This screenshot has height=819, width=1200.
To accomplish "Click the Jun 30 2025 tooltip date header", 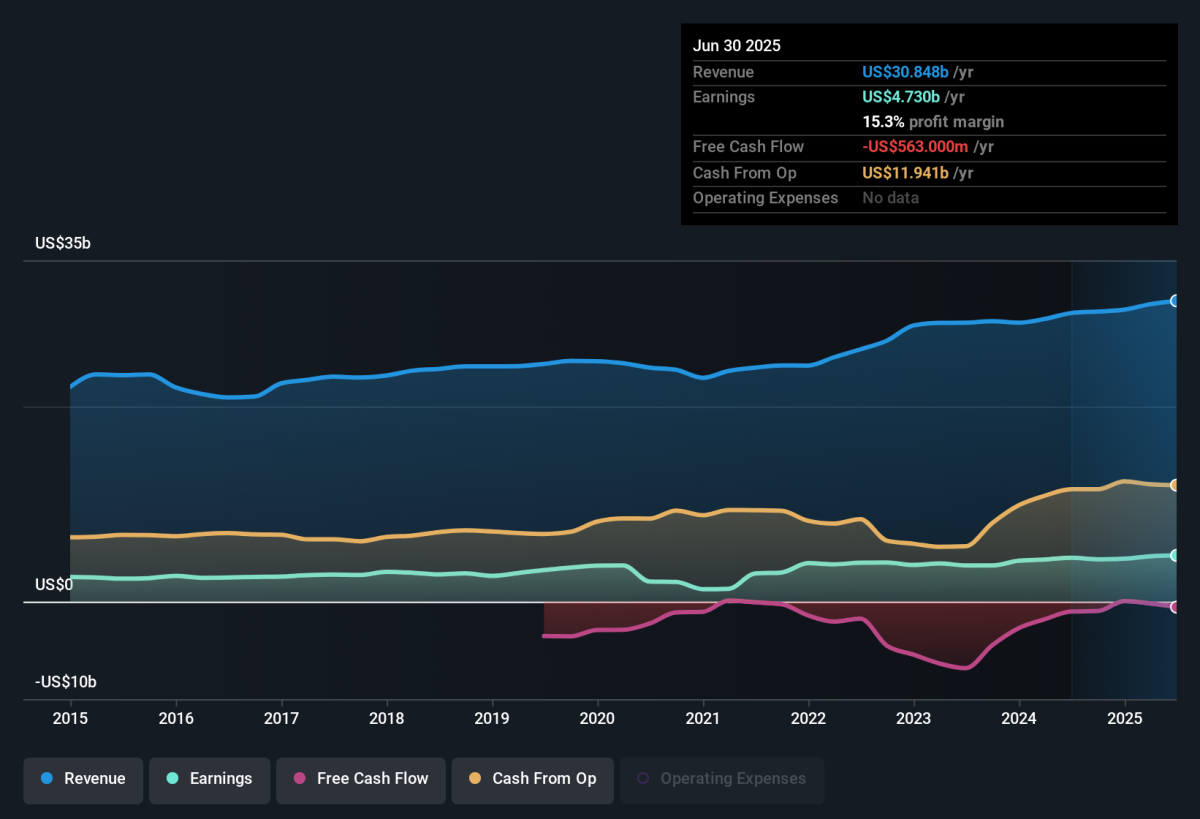I will 737,46.
